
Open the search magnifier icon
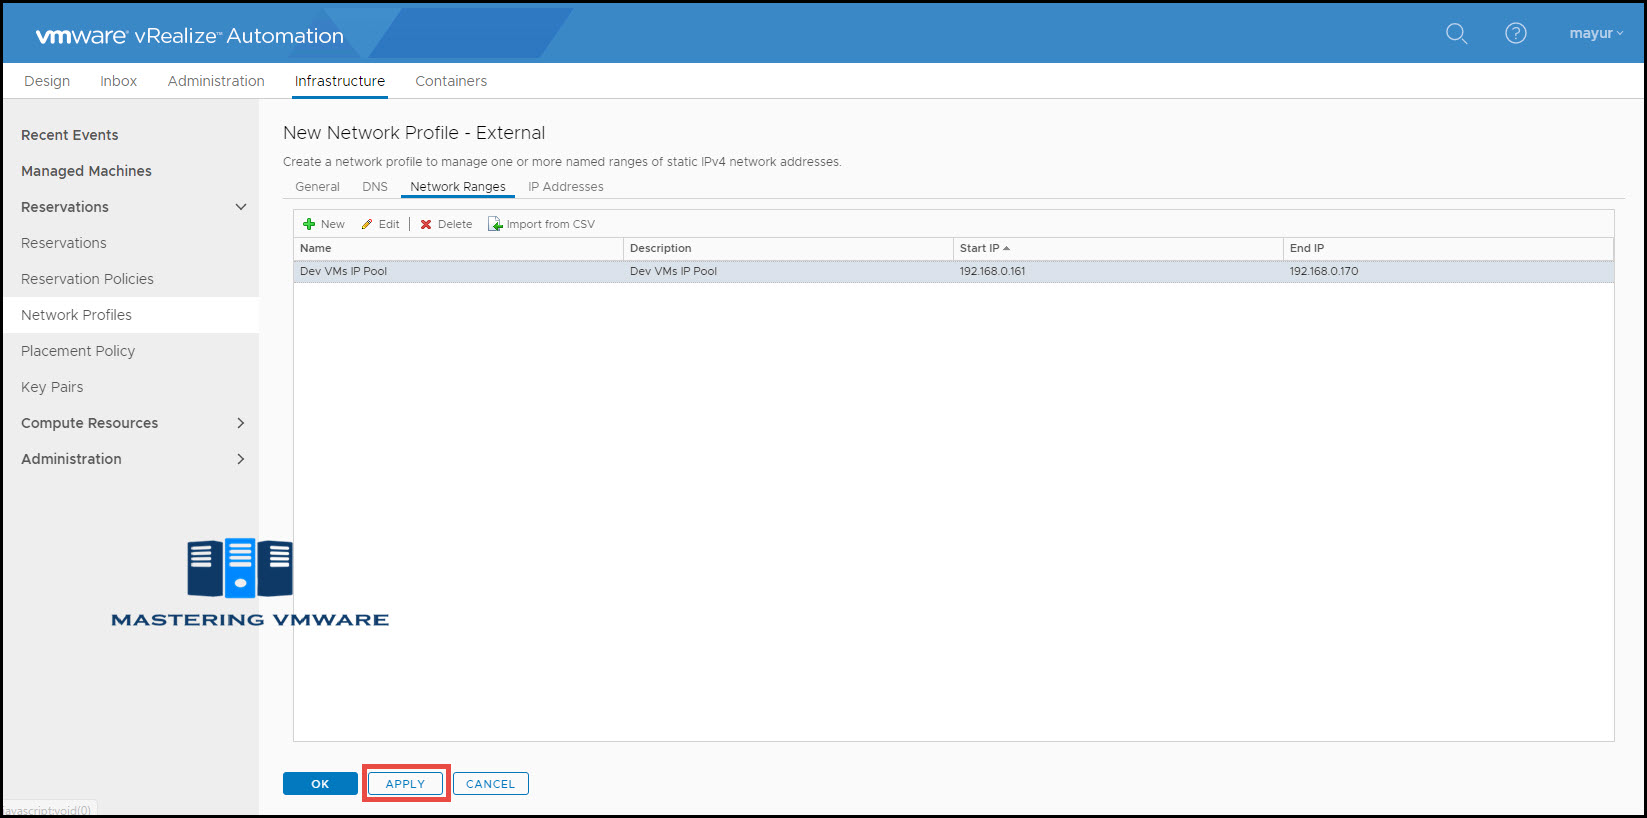coord(1456,33)
